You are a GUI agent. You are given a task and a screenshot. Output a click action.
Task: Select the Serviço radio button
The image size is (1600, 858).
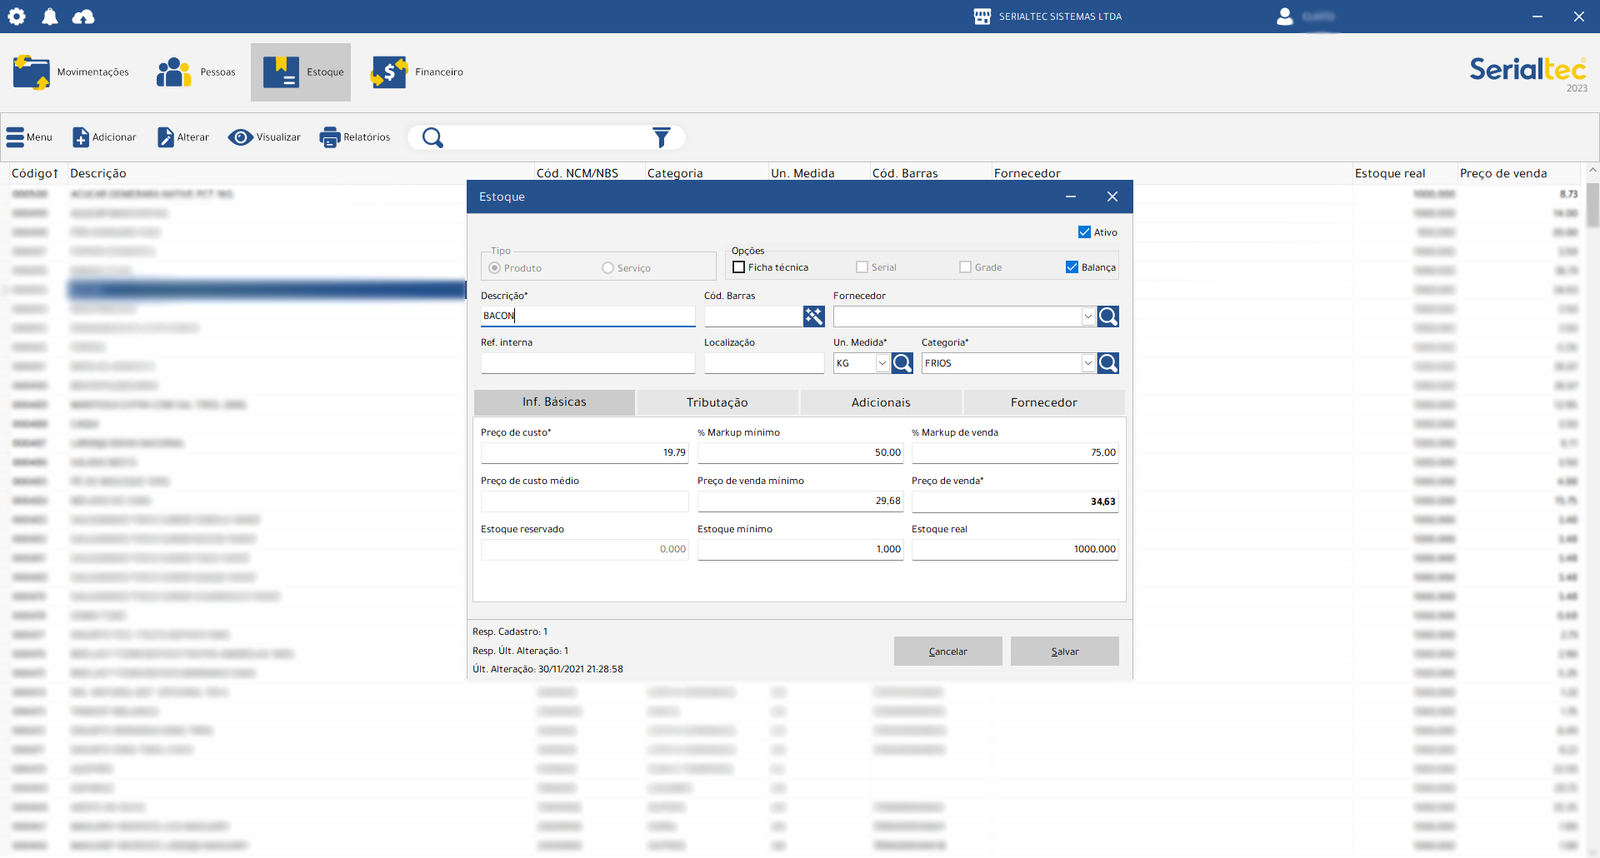(608, 268)
